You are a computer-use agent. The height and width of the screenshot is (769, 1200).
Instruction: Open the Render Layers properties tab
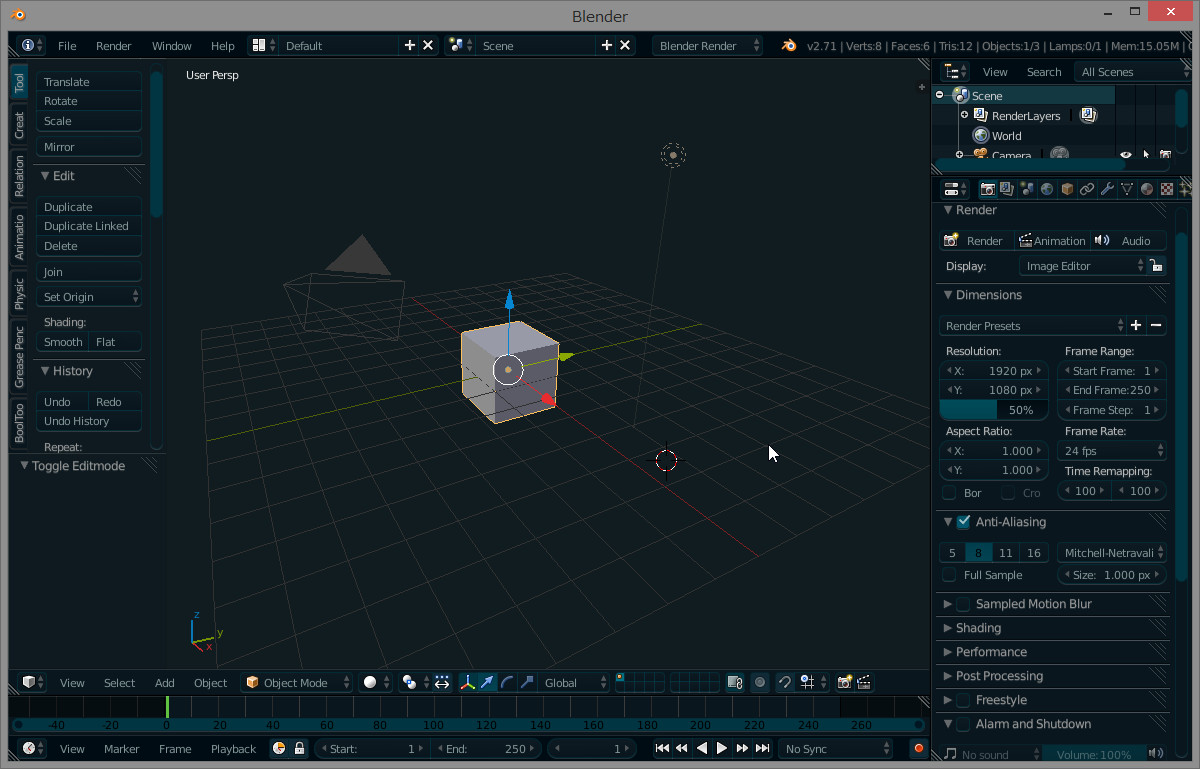pyautogui.click(x=1007, y=189)
